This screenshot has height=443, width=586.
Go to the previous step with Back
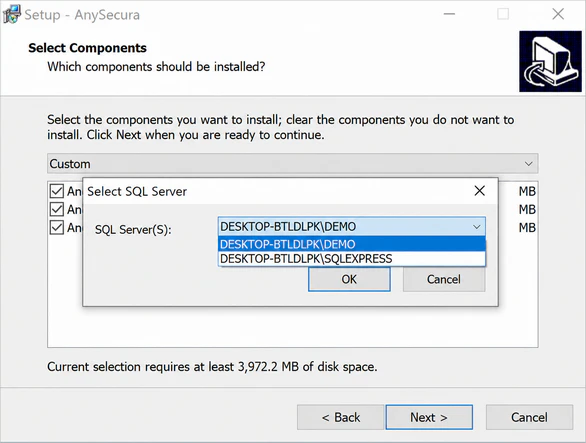340,417
